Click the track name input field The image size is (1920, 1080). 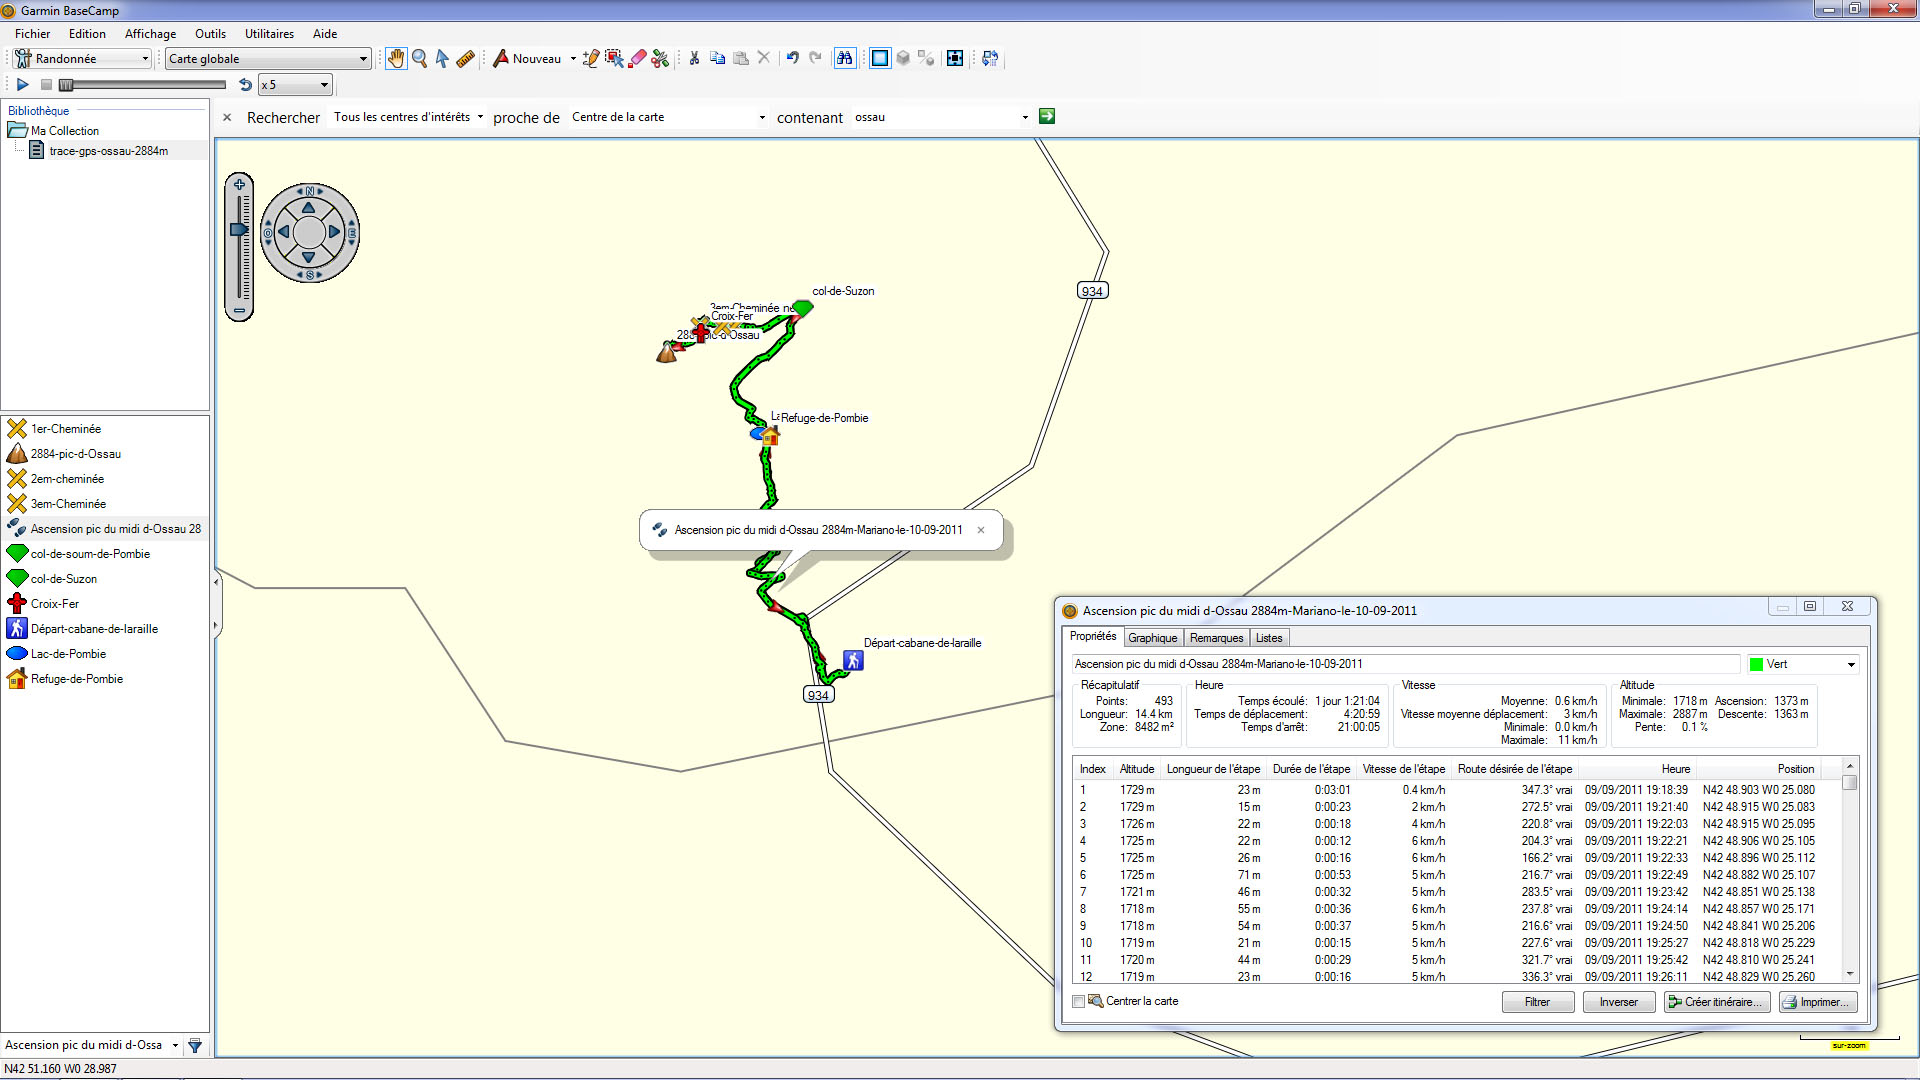pyautogui.click(x=1406, y=664)
